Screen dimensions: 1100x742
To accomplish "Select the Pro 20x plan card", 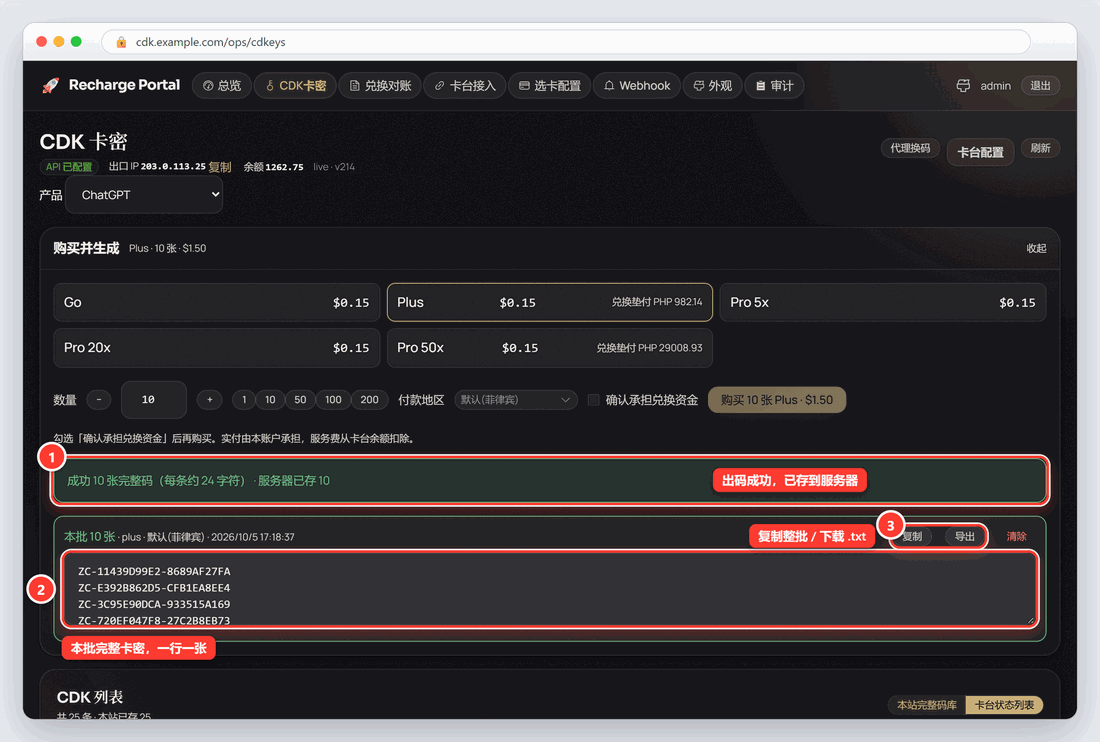I will 217,348.
